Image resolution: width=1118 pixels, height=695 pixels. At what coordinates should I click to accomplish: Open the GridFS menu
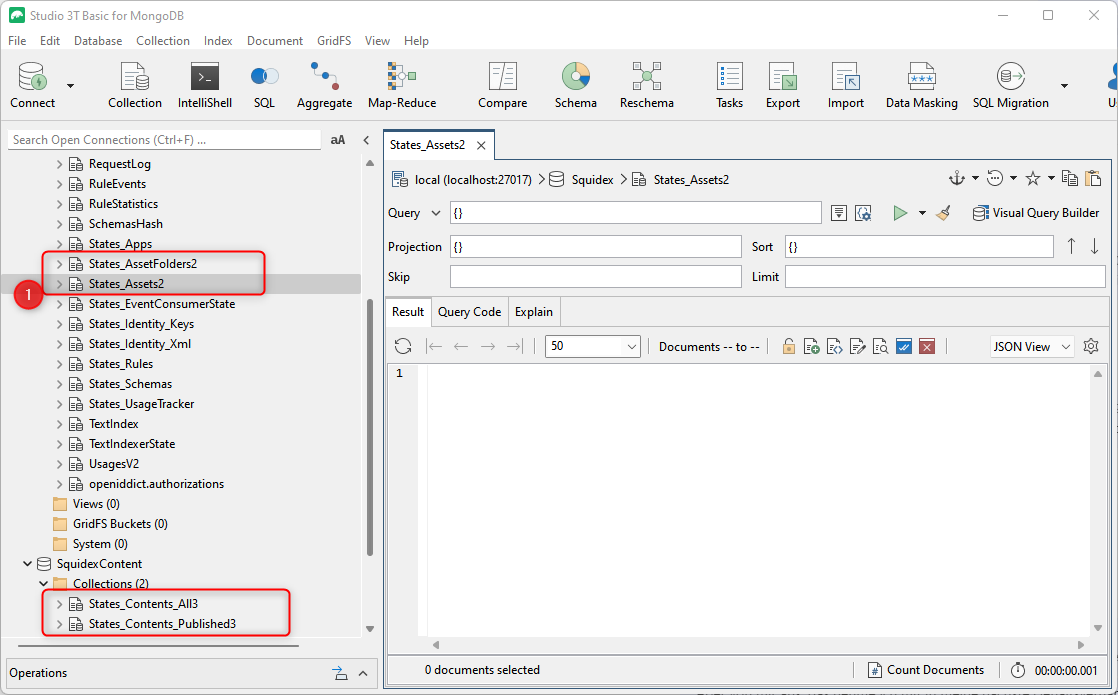point(334,41)
